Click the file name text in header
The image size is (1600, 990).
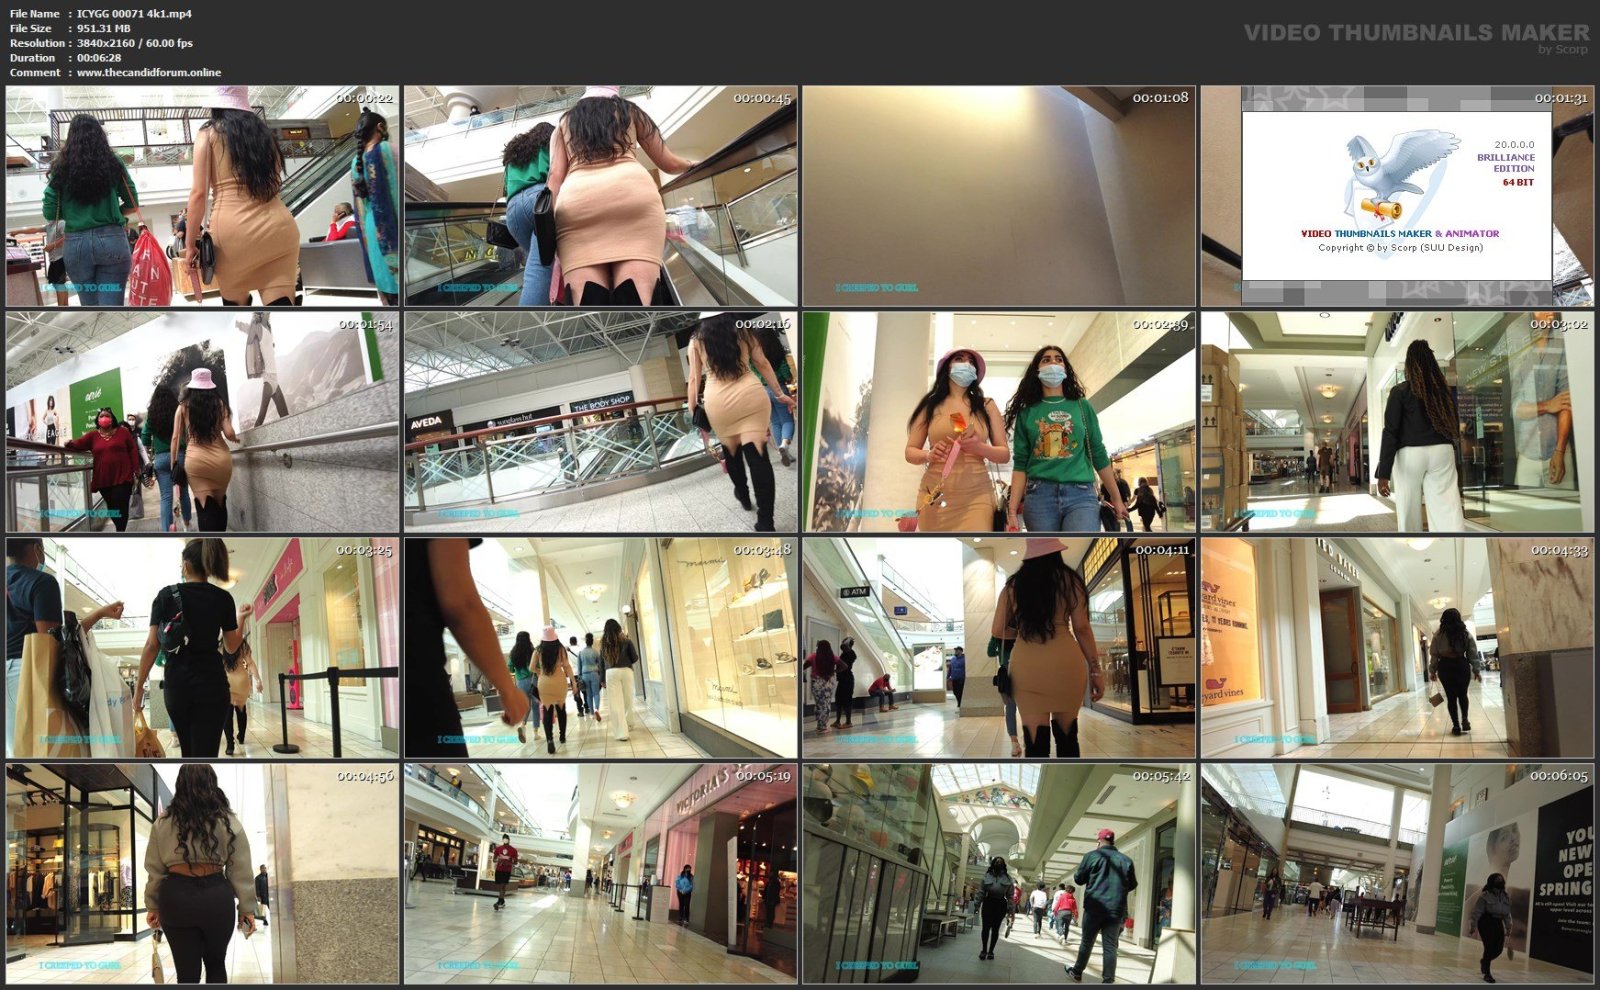pyautogui.click(x=134, y=14)
